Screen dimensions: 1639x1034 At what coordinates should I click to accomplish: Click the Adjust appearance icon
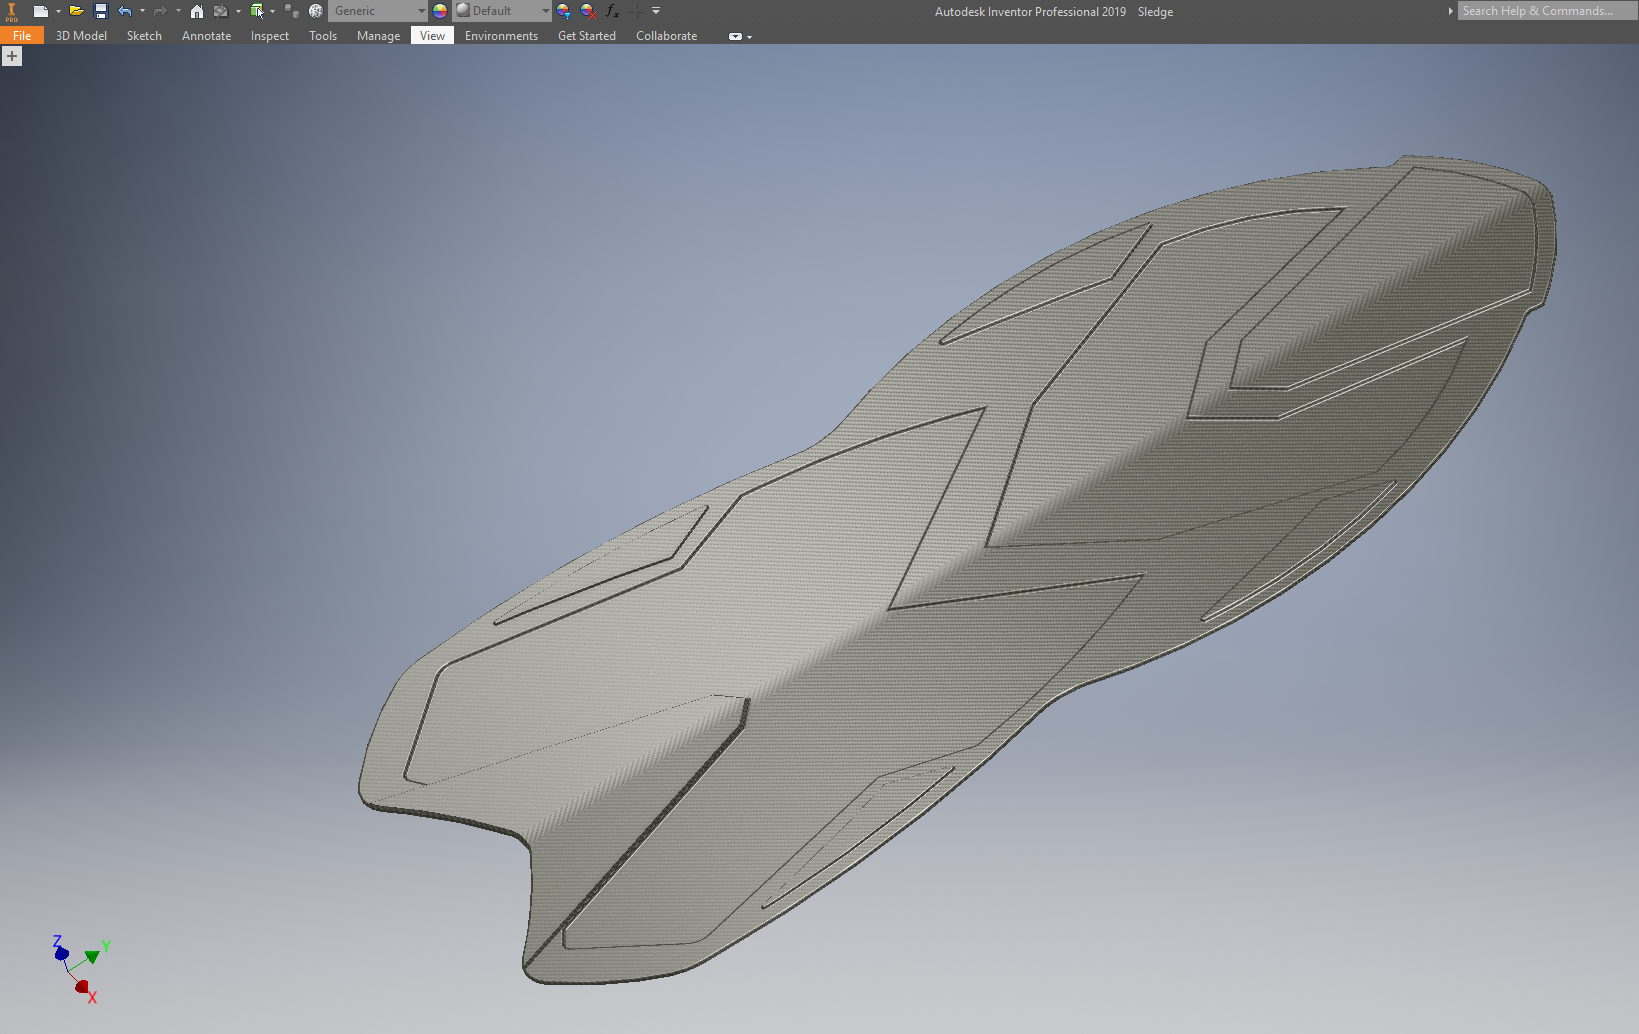(x=564, y=11)
